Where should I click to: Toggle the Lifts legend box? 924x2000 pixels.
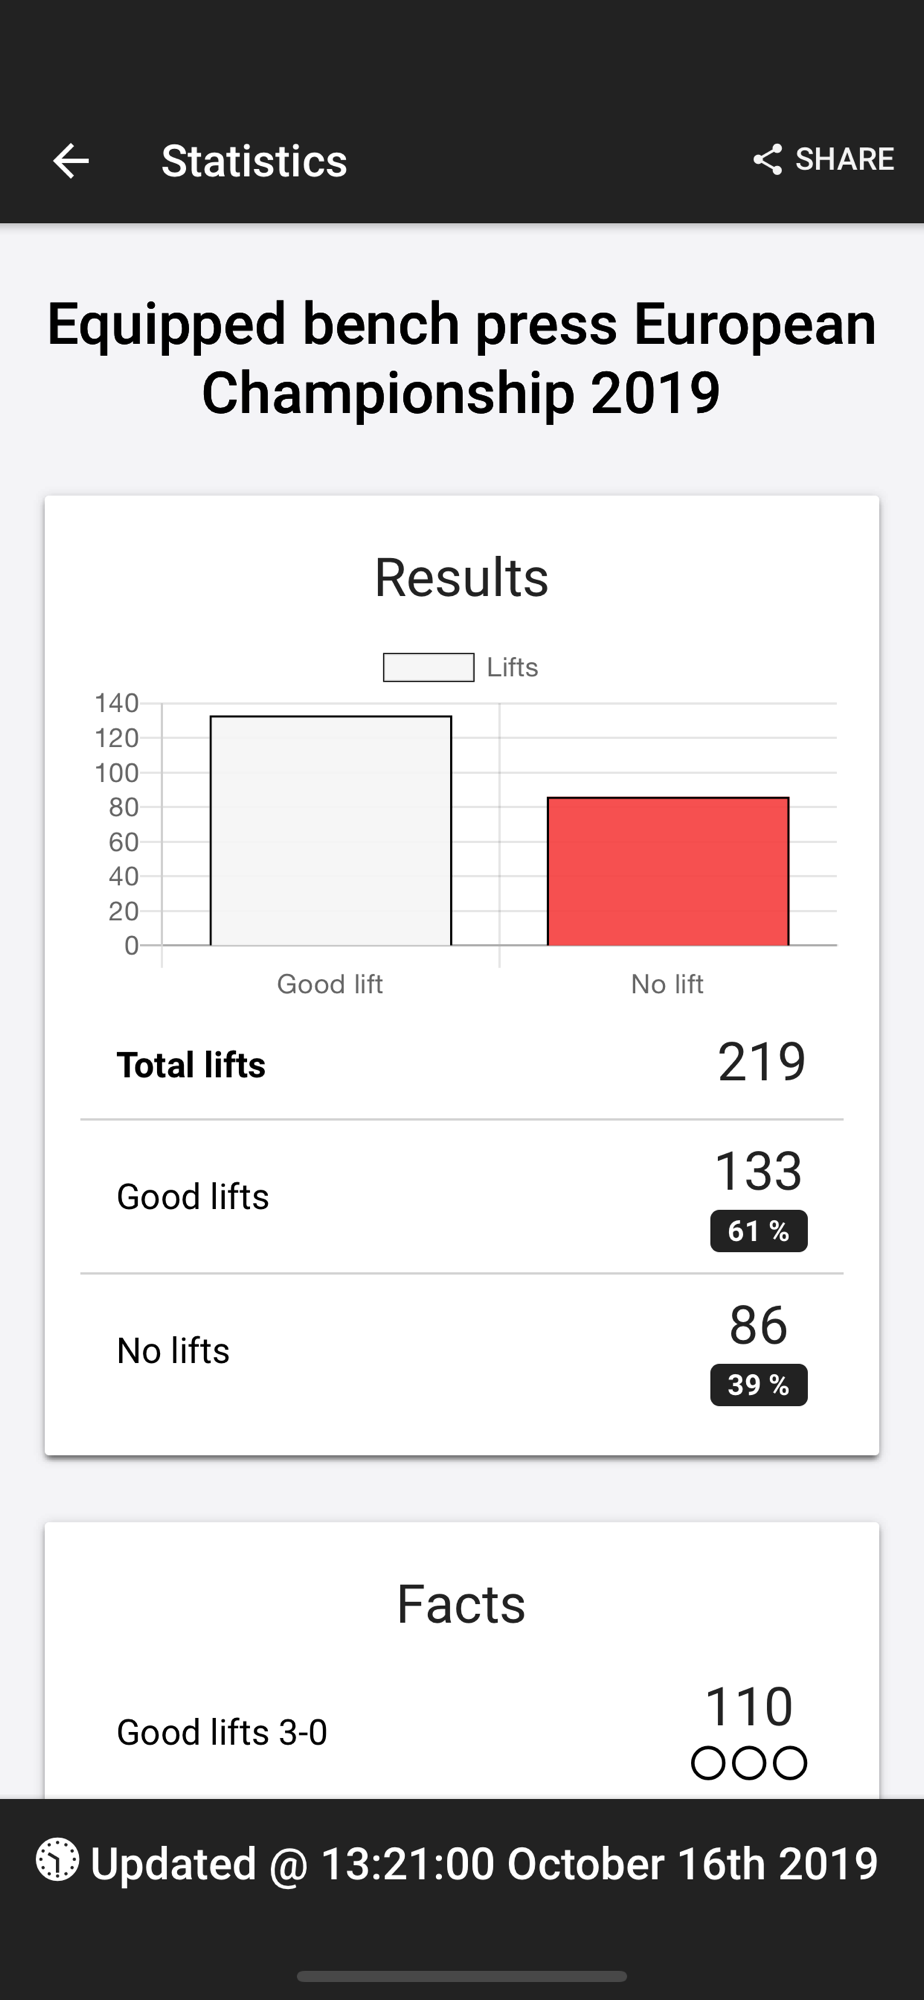(x=429, y=667)
